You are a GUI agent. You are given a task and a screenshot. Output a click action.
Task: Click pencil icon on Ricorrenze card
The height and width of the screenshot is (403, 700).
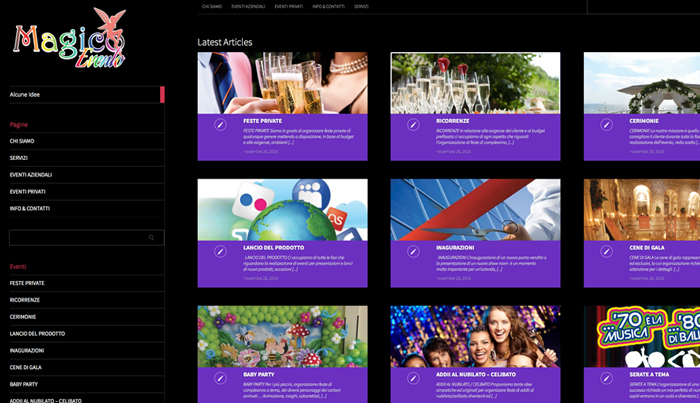(413, 125)
